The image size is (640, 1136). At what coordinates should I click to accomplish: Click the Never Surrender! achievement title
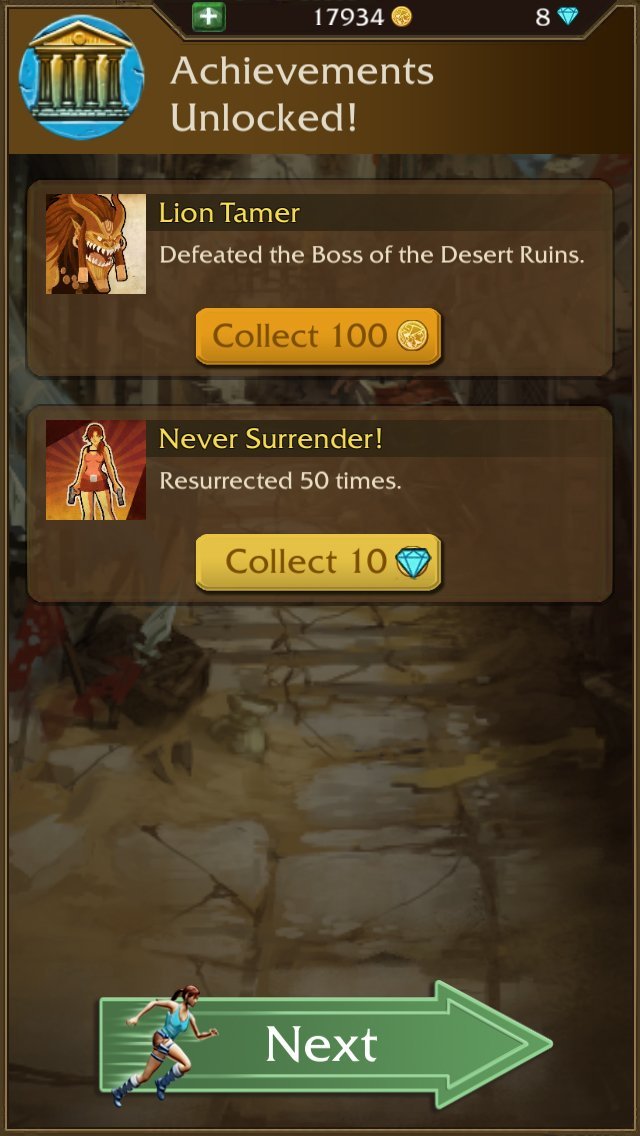[270, 438]
